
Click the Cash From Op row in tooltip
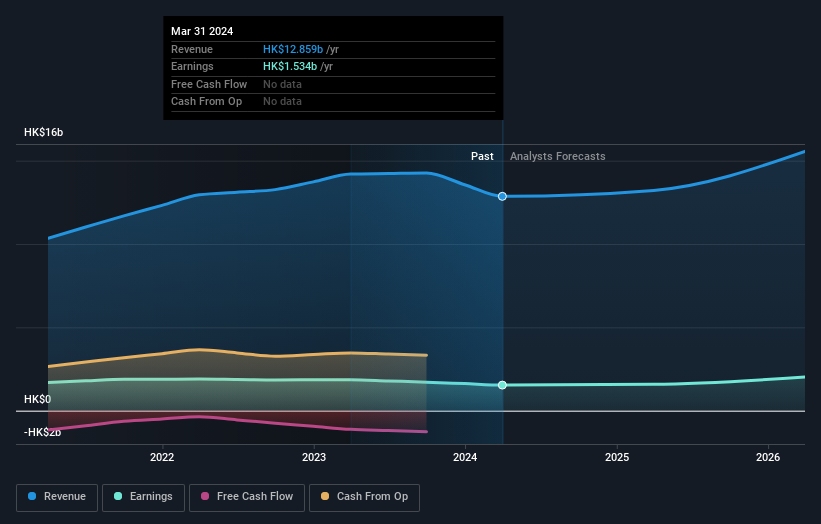click(333, 102)
